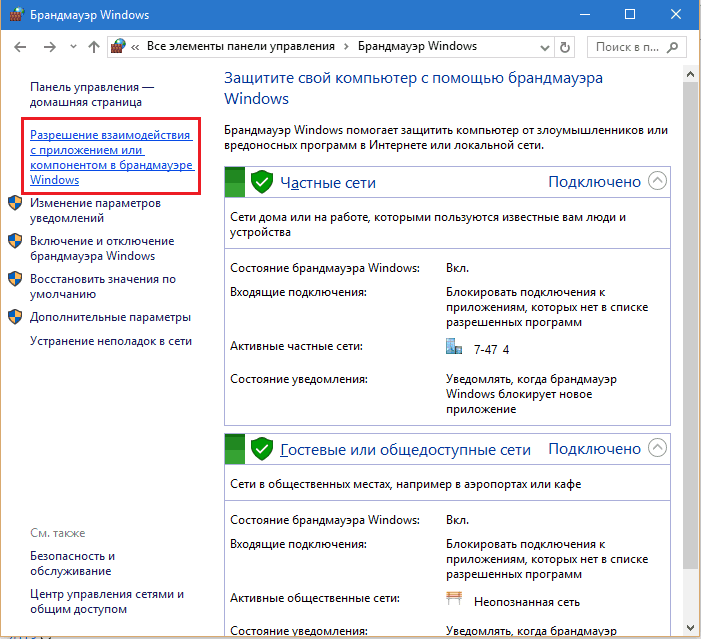Image resolution: width=701 pixels, height=639 pixels.
Task: Click the bench icon beside Неопознанная сеть
Action: click(454, 598)
